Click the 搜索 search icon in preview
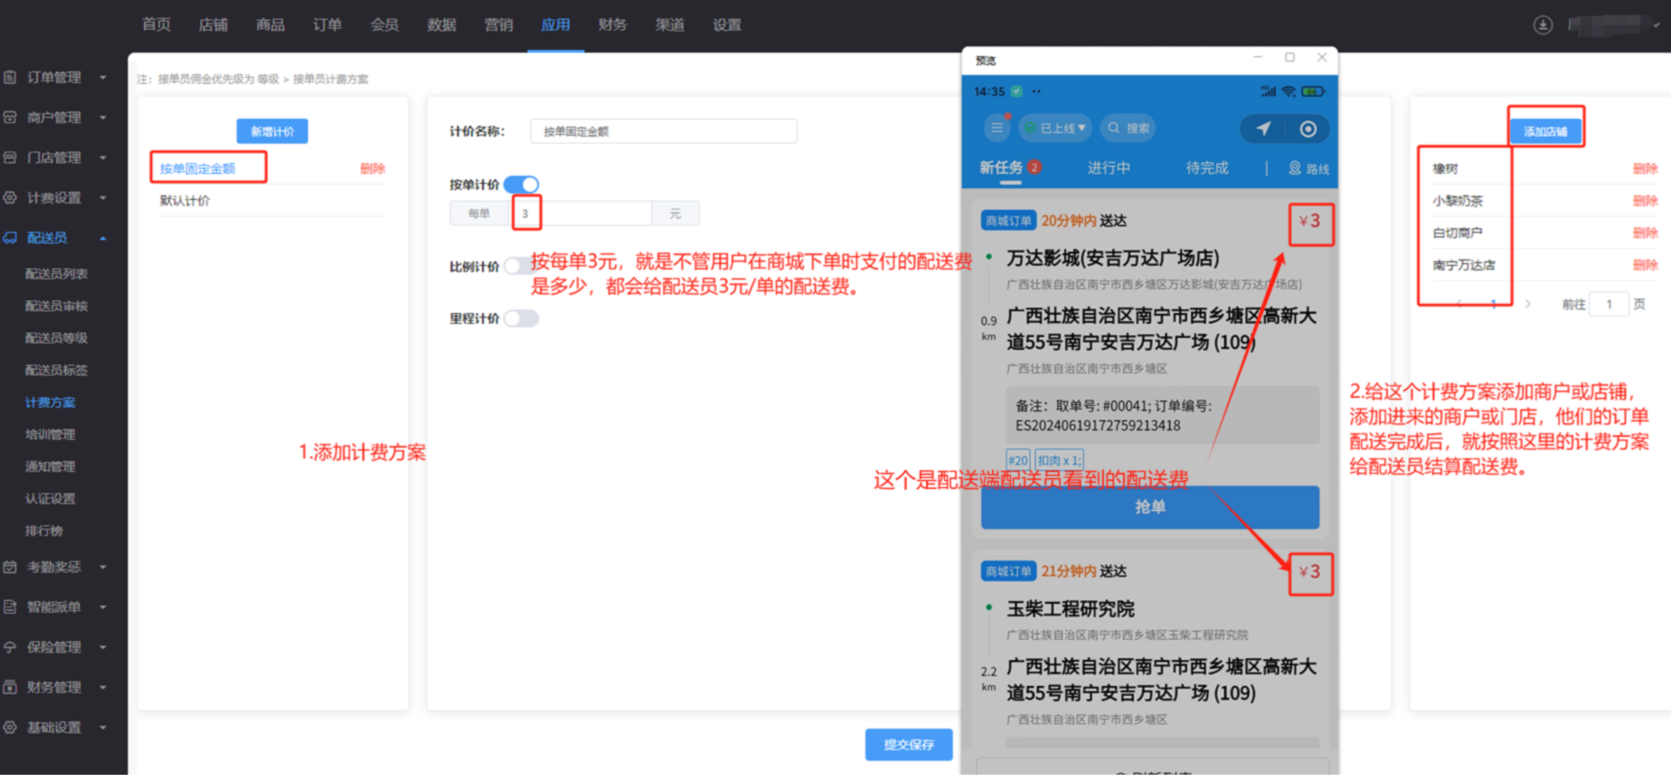 pos(1114,128)
